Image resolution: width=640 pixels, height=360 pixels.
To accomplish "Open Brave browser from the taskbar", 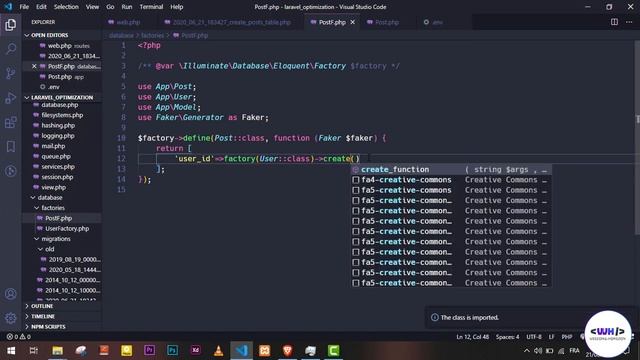I will (287, 351).
